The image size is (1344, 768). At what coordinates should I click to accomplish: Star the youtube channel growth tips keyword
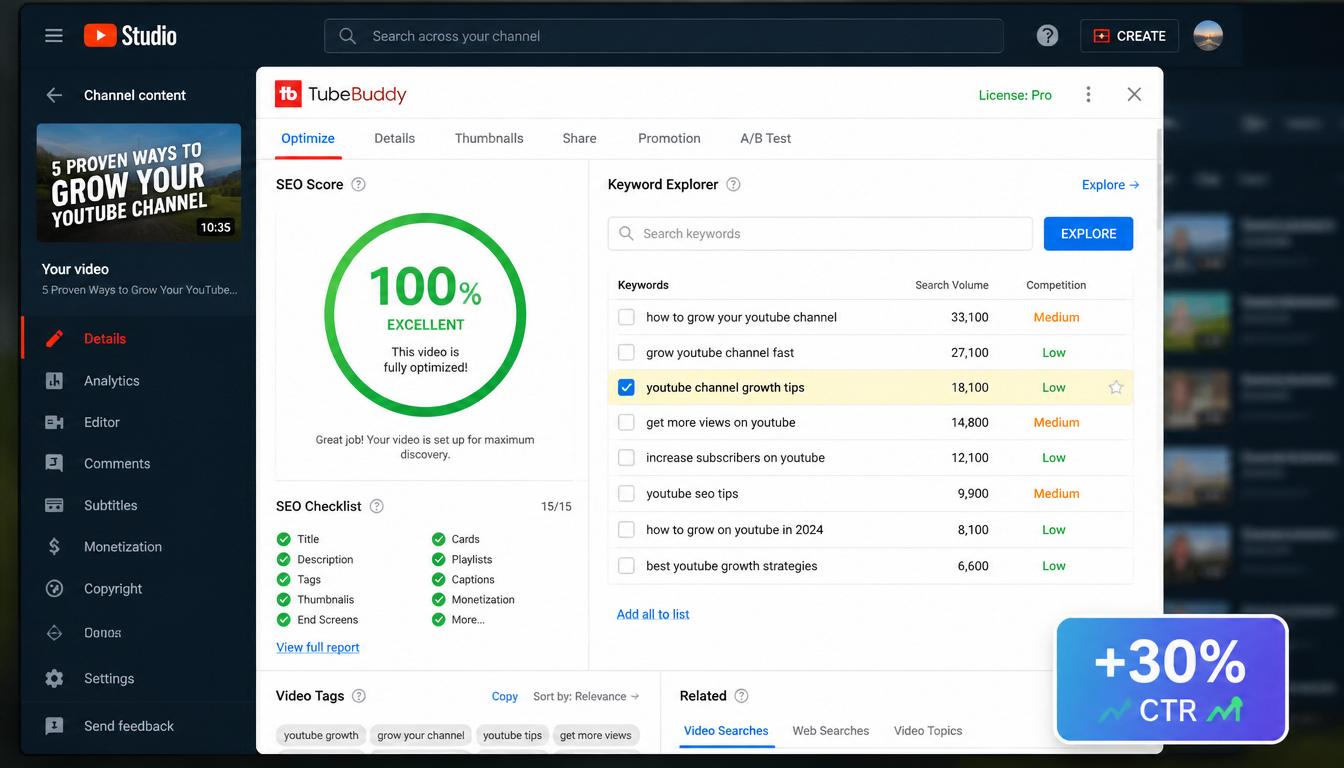point(1116,387)
